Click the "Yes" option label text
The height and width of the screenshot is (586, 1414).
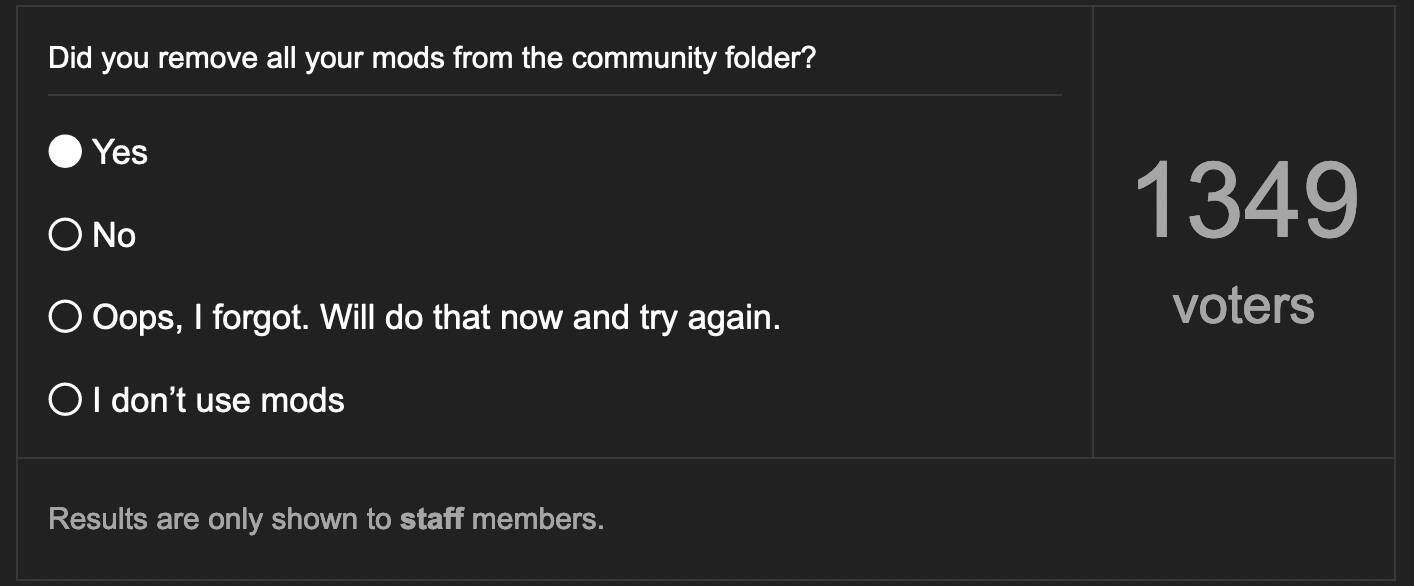click(120, 152)
